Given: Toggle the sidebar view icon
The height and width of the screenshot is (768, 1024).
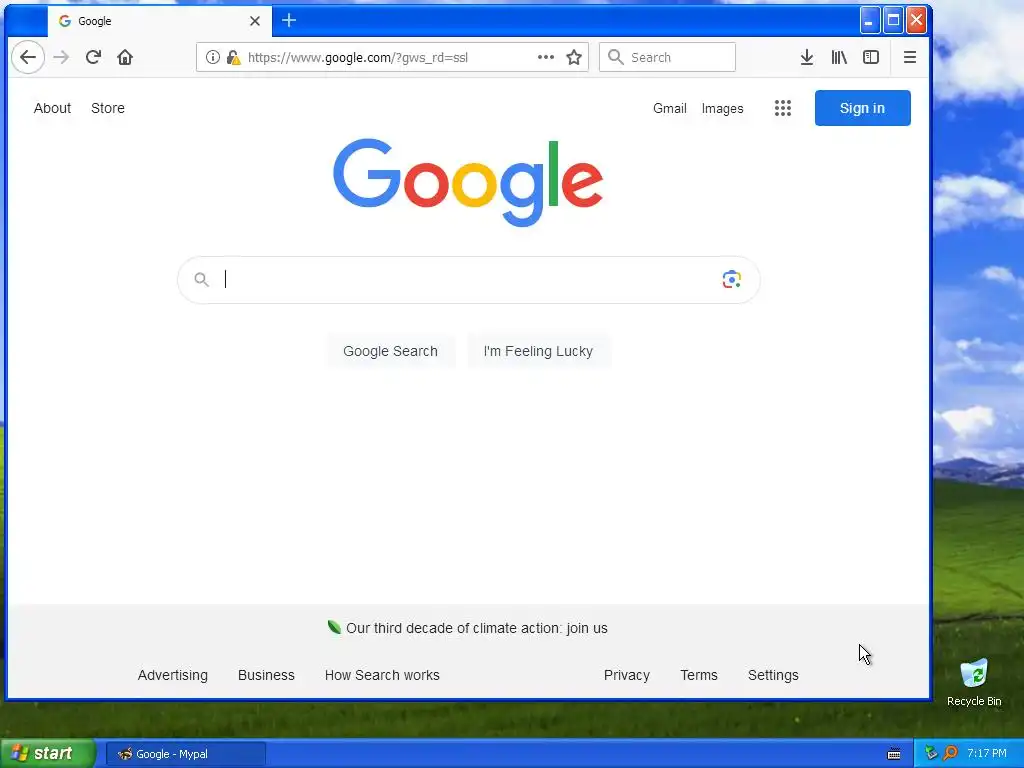Looking at the screenshot, I should pos(871,57).
